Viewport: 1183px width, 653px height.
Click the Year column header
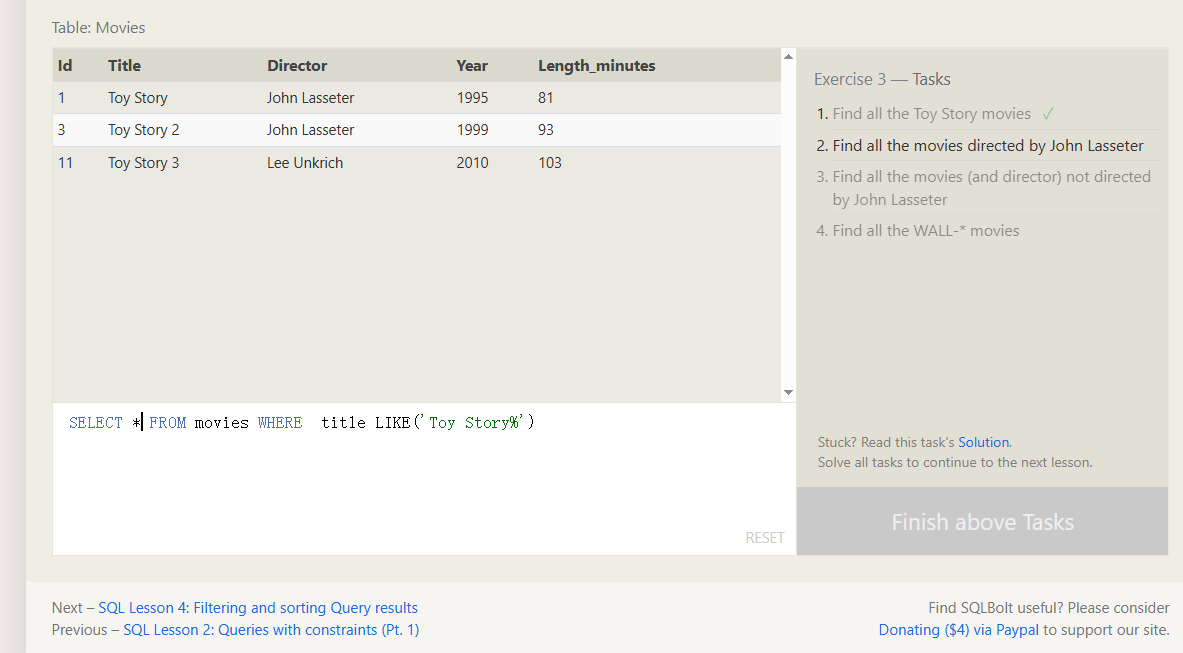click(x=472, y=66)
